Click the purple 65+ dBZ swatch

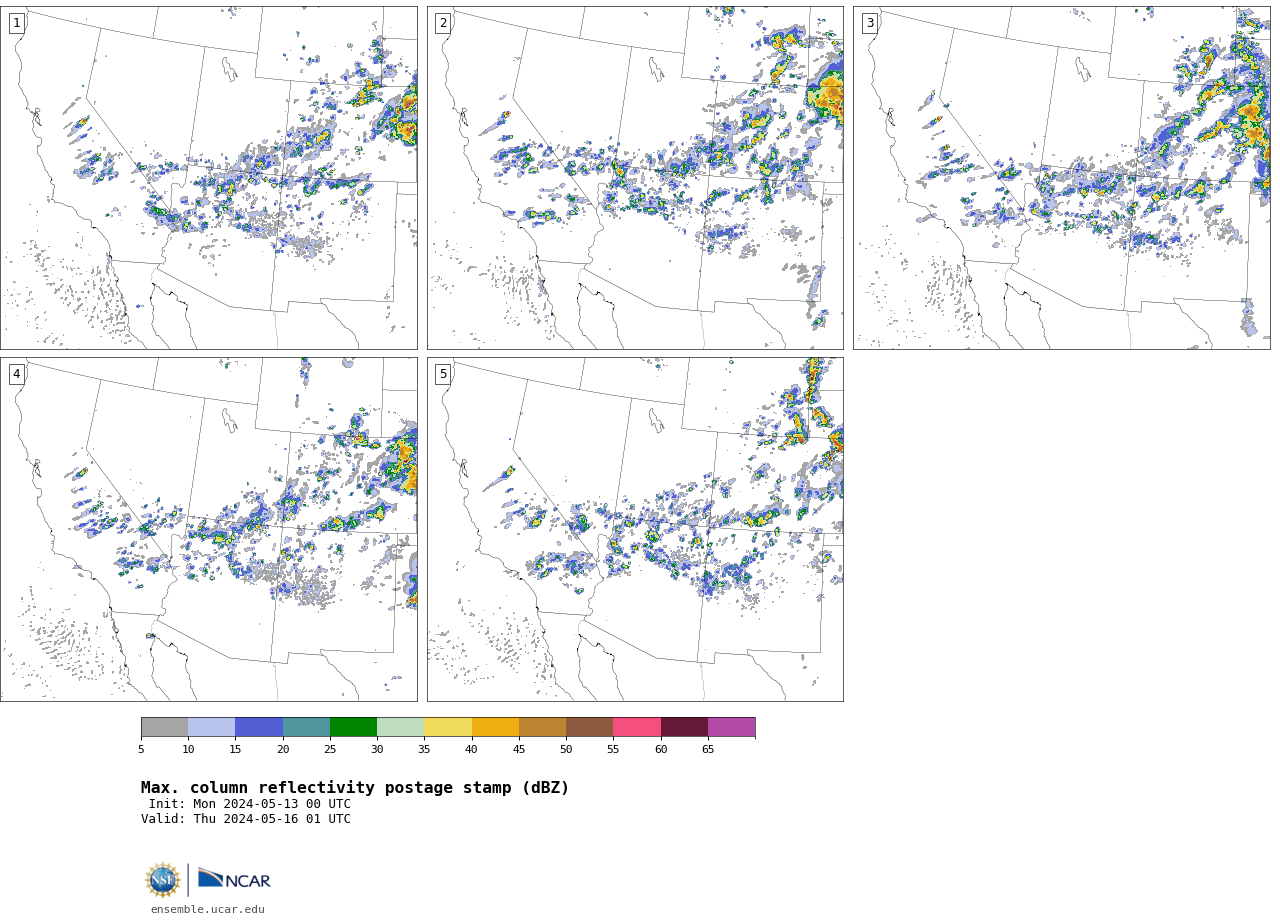(x=731, y=727)
